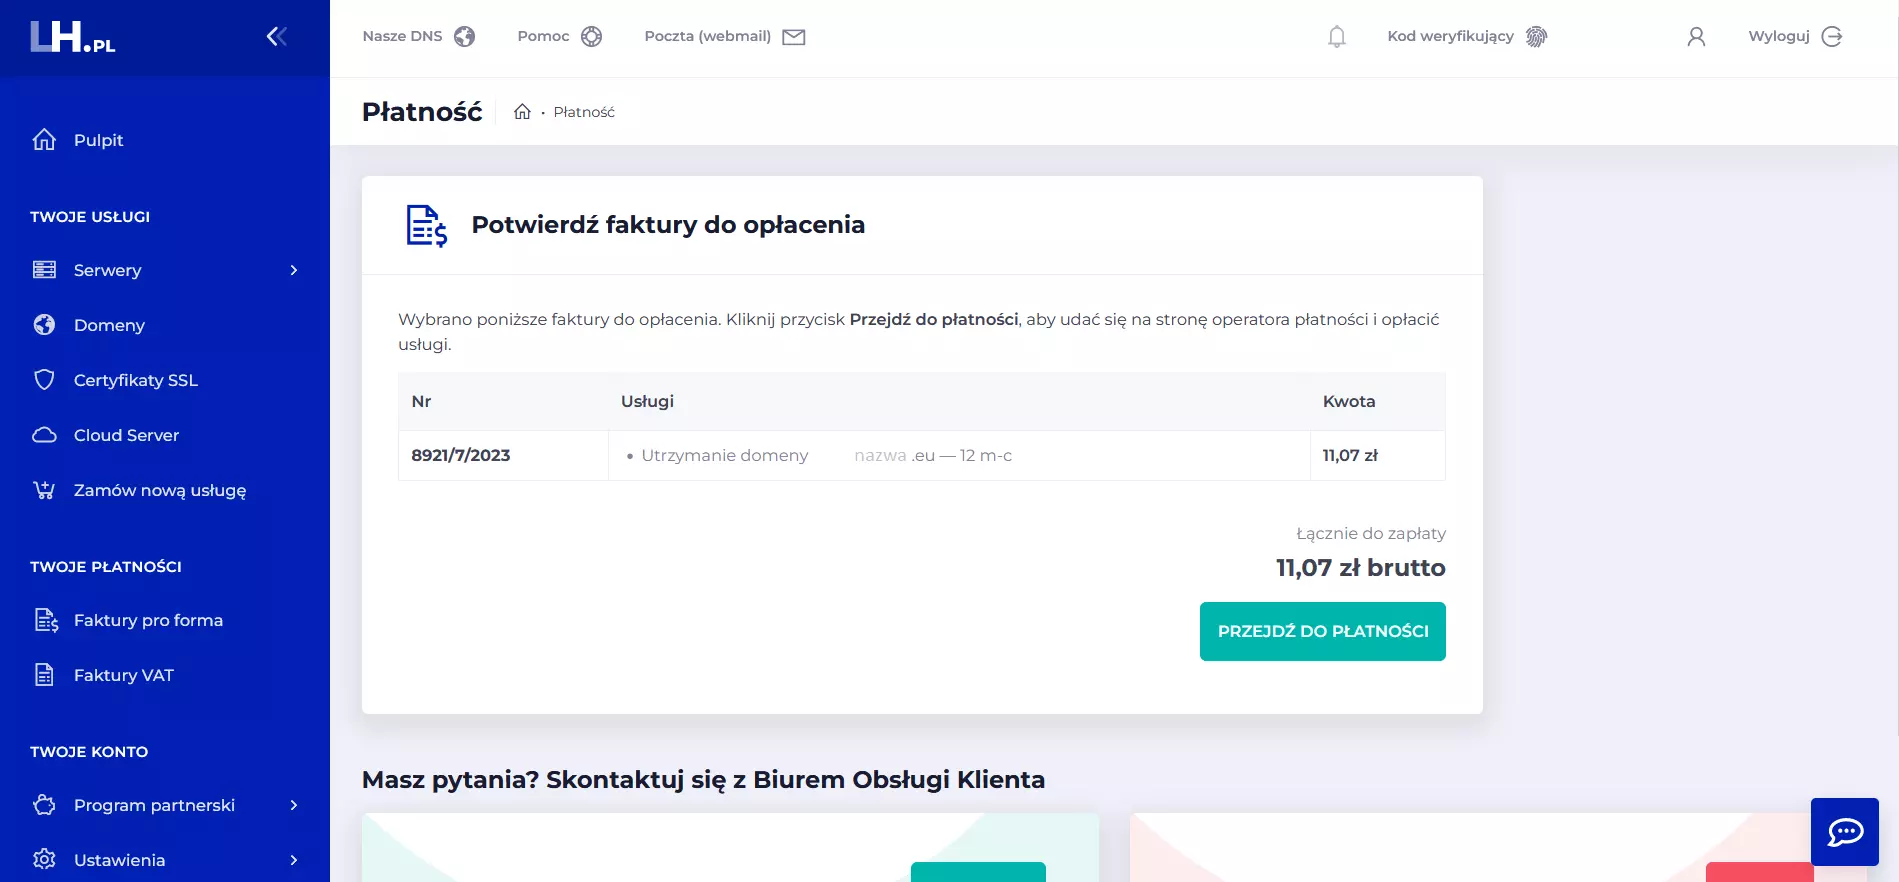Expand the Serwery submenu arrow

[x=294, y=270]
